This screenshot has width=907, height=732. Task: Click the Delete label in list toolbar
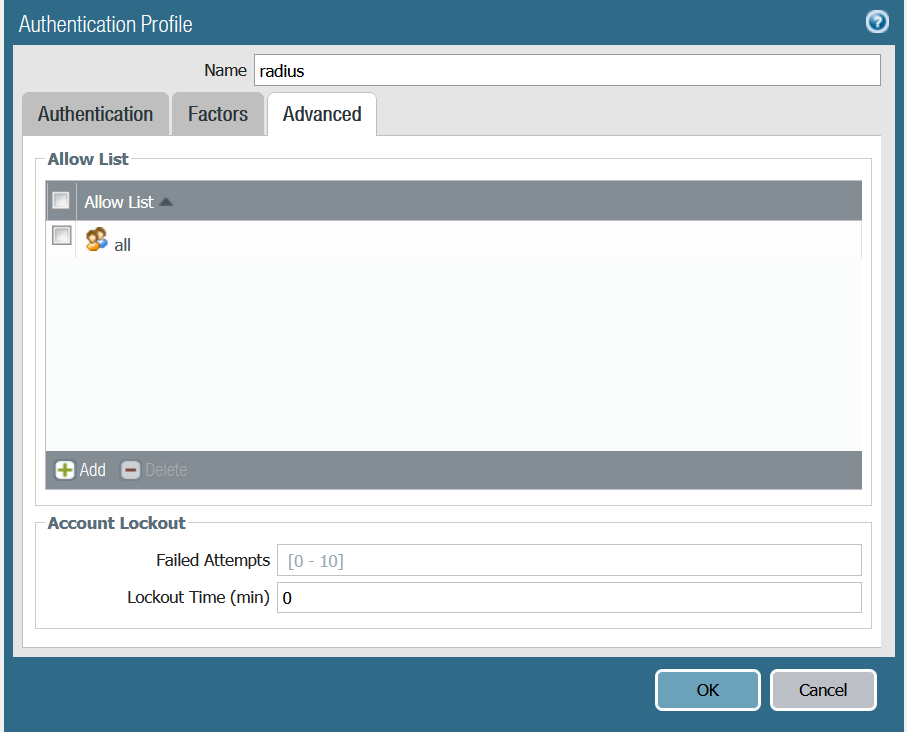point(166,470)
